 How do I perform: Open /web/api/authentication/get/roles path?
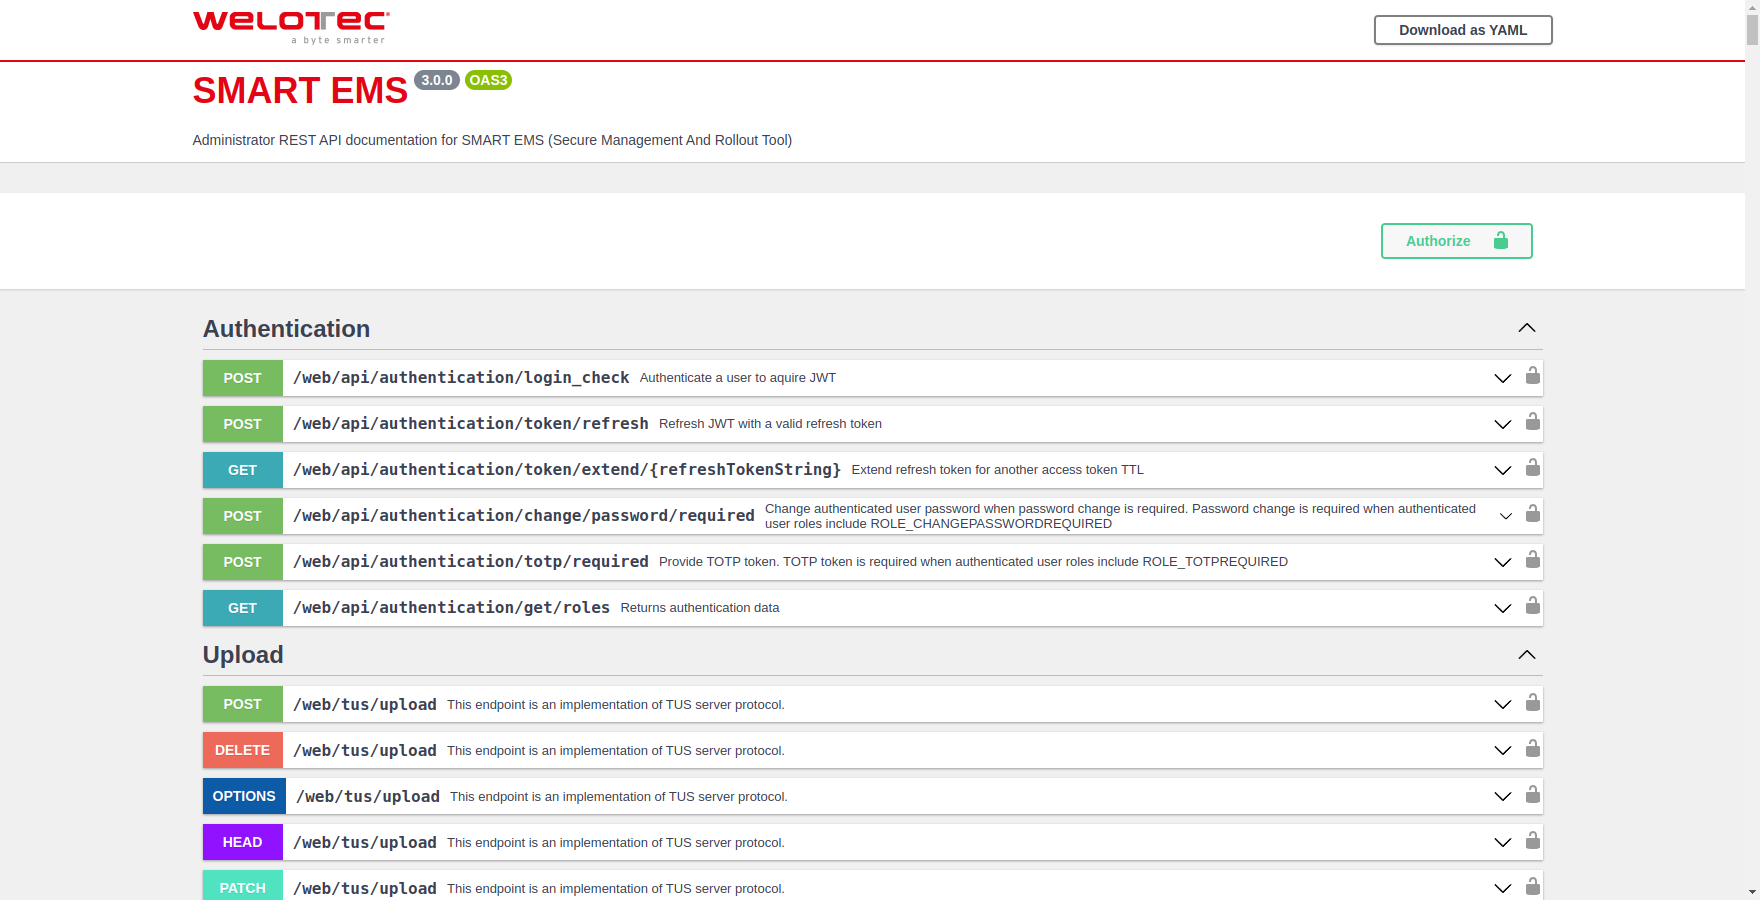click(451, 608)
